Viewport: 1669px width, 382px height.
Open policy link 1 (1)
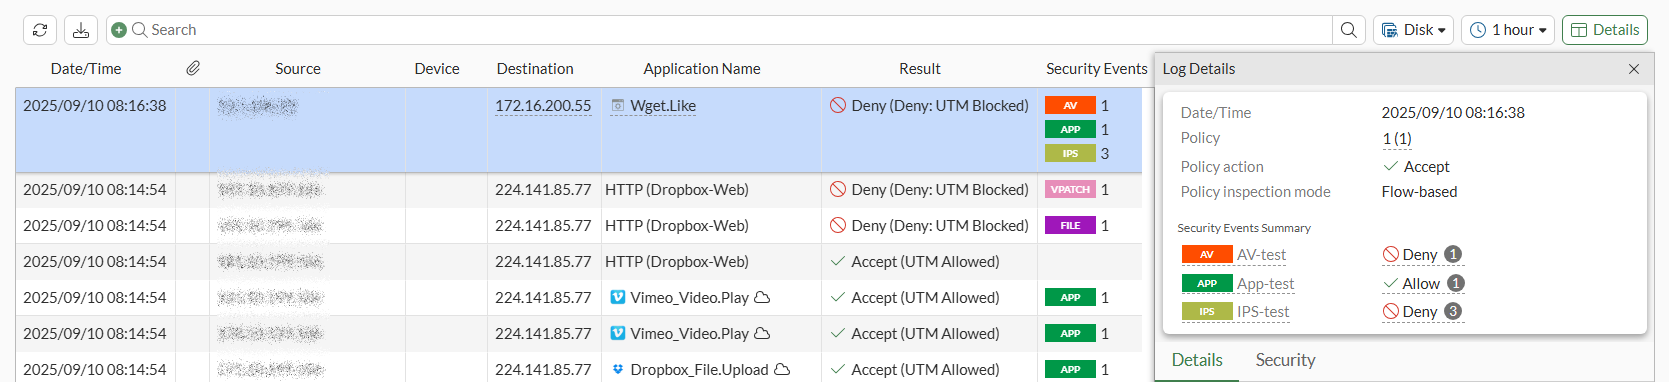[1397, 138]
